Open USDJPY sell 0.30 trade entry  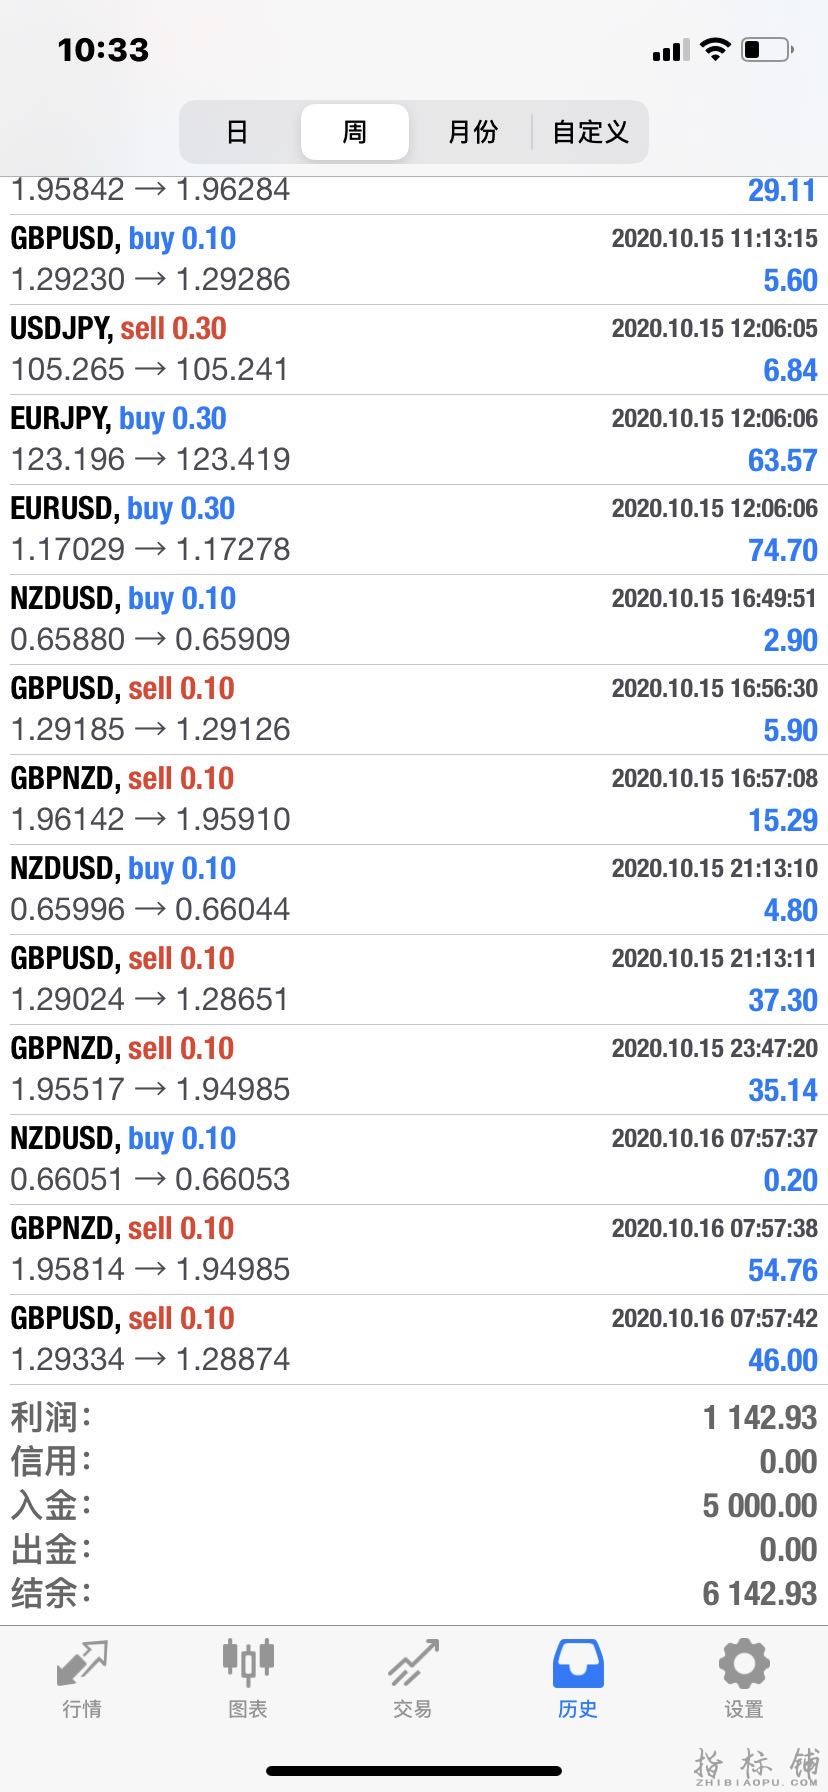tap(414, 350)
